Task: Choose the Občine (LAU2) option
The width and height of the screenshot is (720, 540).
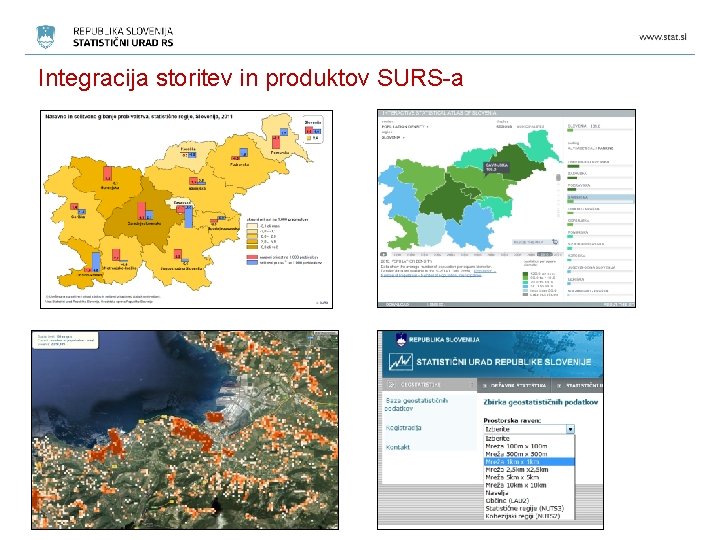Action: point(529,501)
